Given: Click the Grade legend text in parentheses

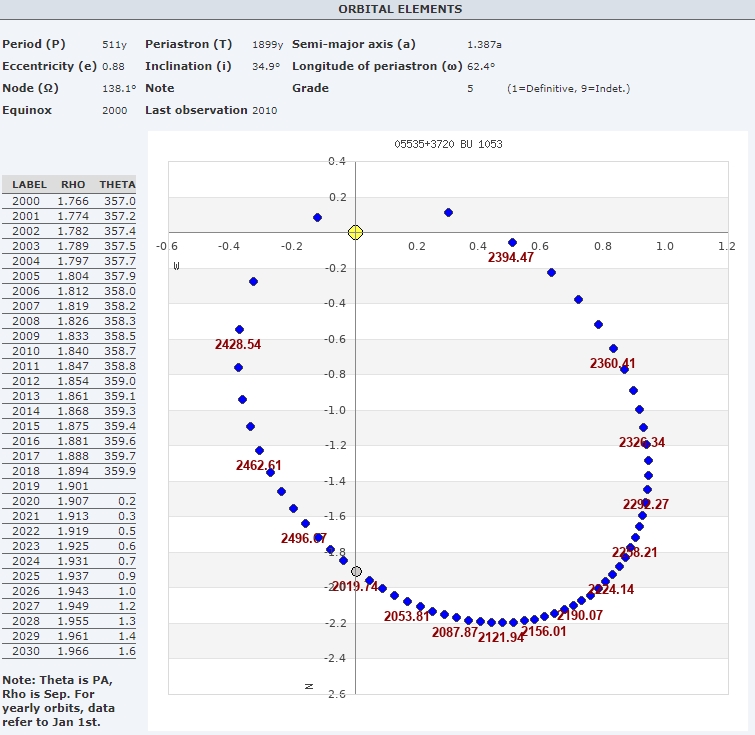Looking at the screenshot, I should point(568,88).
